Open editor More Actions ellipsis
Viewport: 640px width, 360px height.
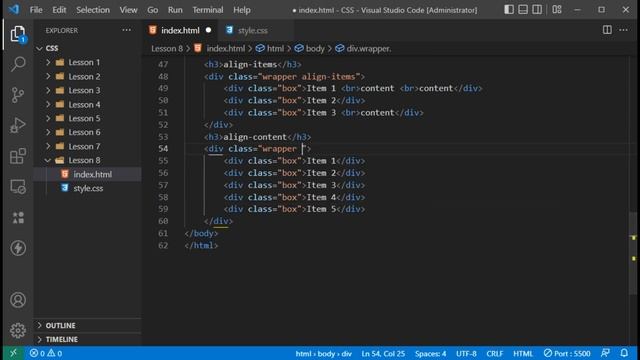623,30
